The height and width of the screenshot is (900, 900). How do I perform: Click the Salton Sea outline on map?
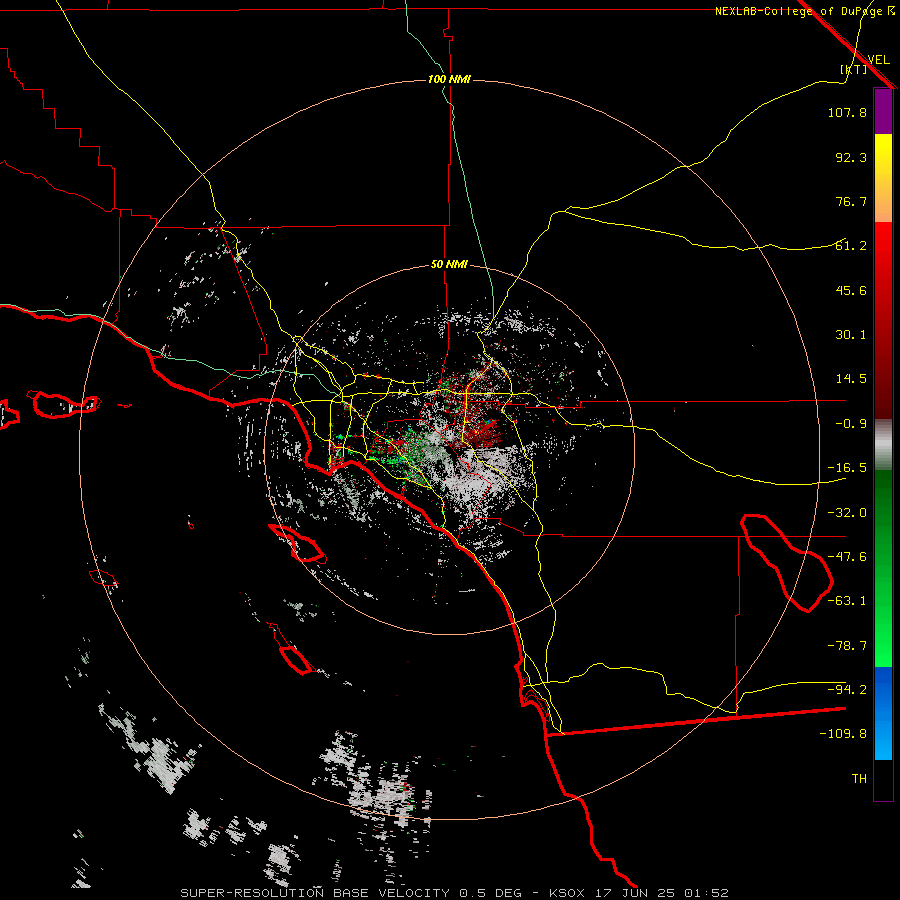tap(787, 563)
